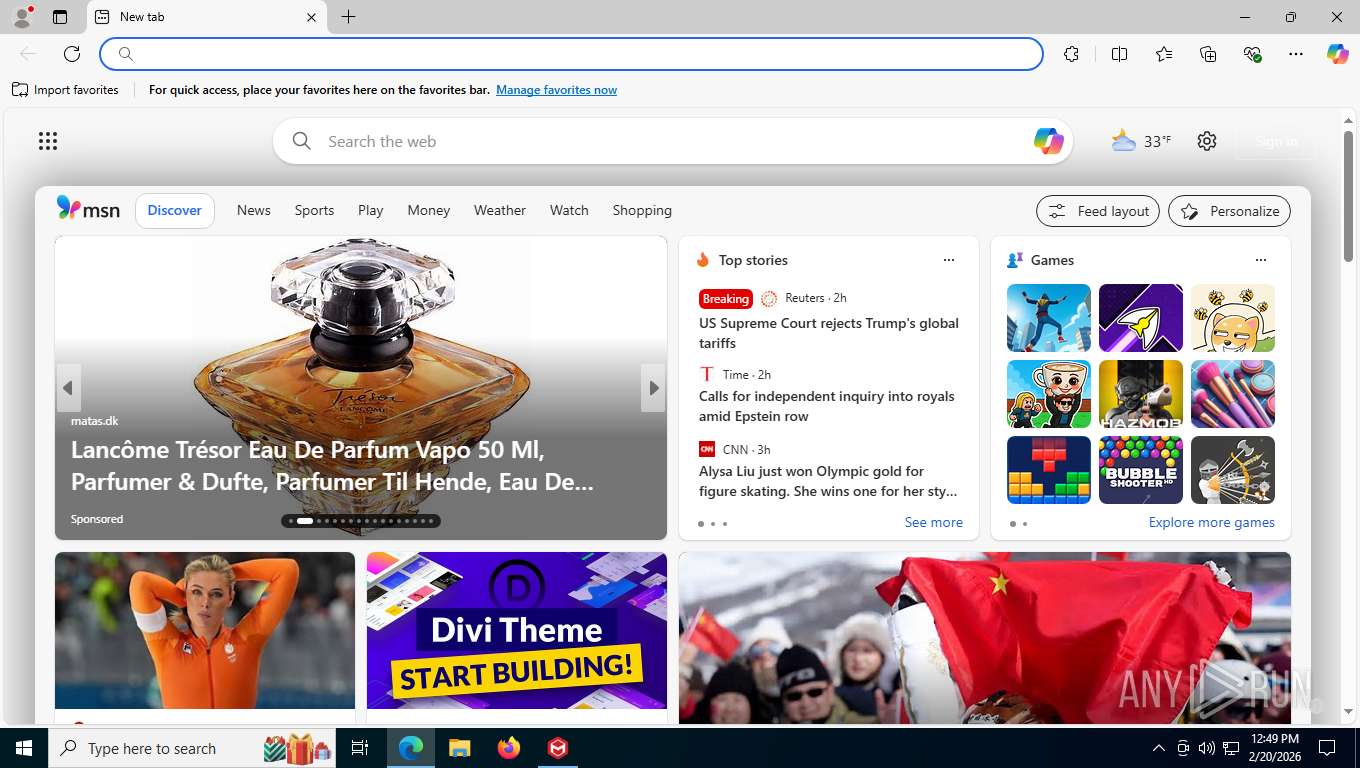Toggle Split screen view
The image size is (1360, 768).
(x=1119, y=54)
